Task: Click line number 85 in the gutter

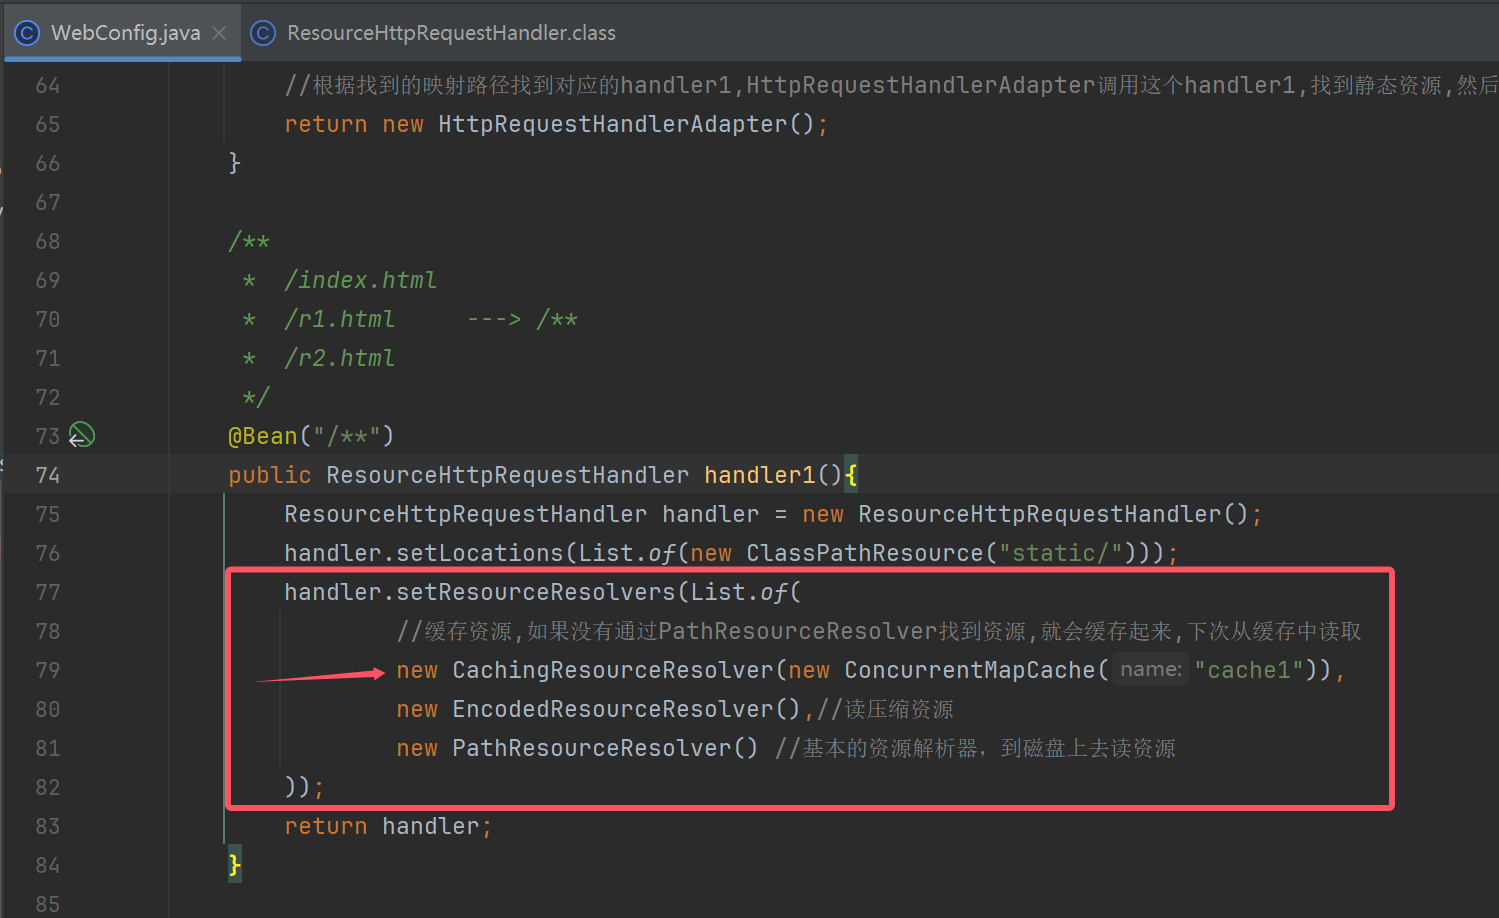Action: (x=48, y=904)
